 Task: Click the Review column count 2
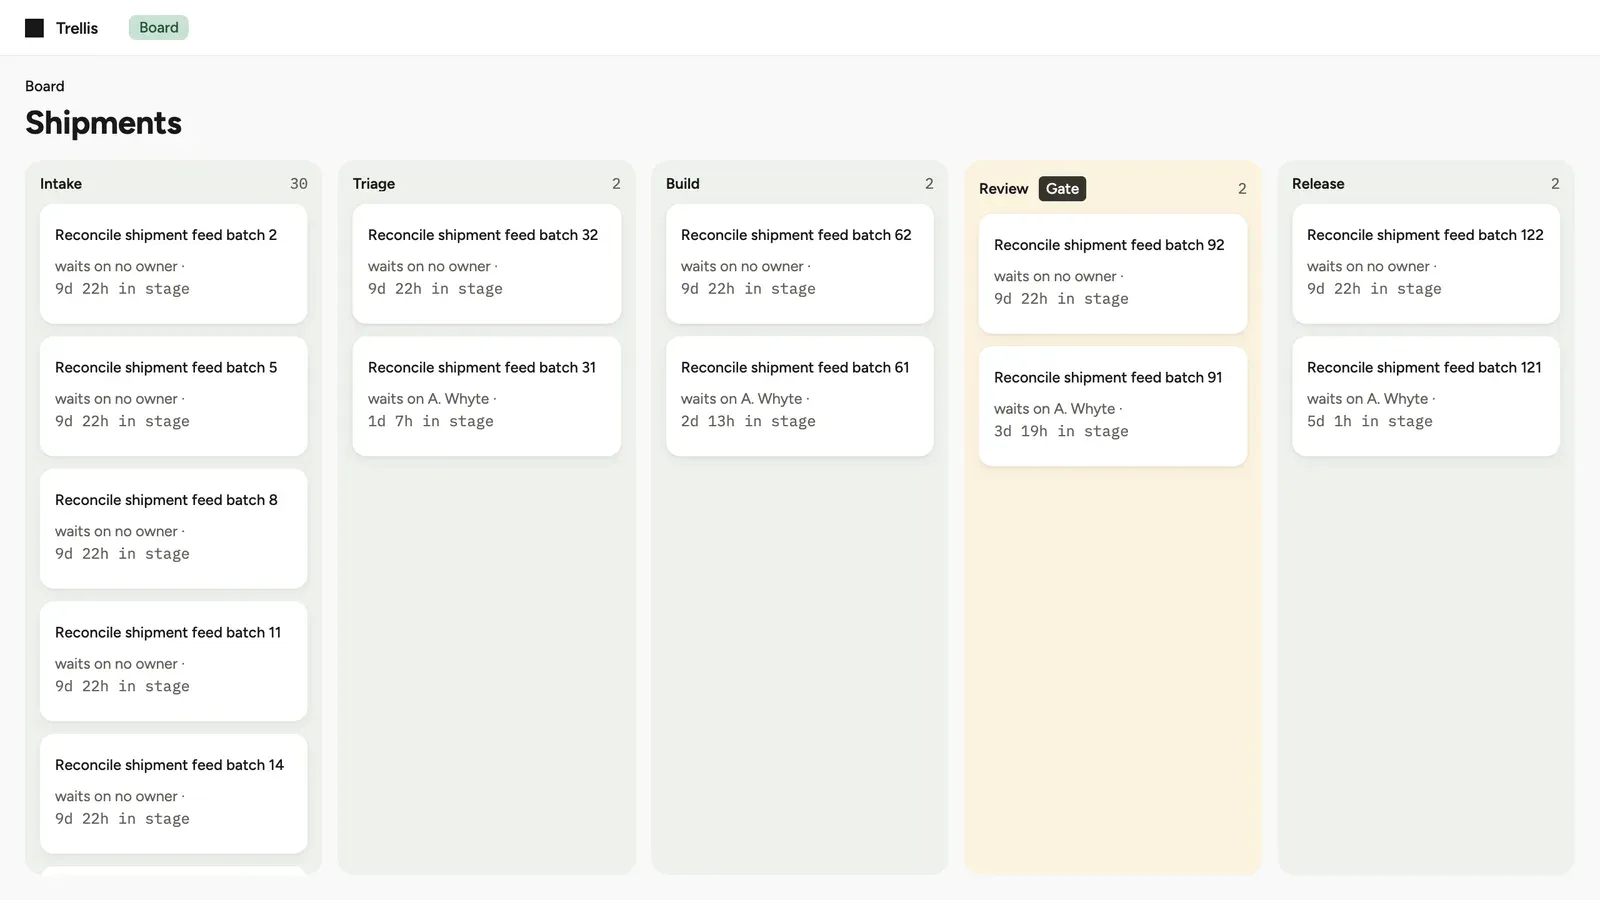1242,189
